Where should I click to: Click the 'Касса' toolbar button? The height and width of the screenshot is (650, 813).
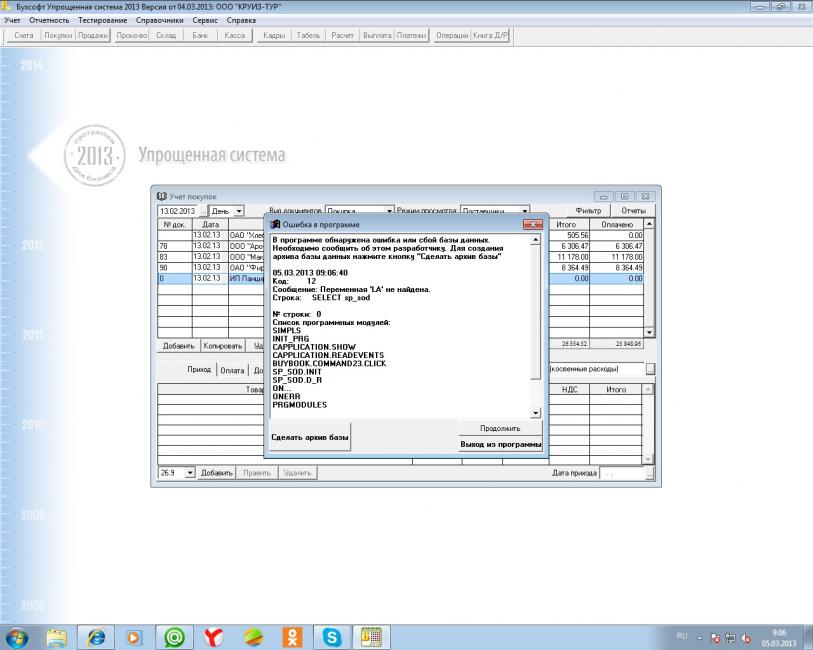pos(235,35)
